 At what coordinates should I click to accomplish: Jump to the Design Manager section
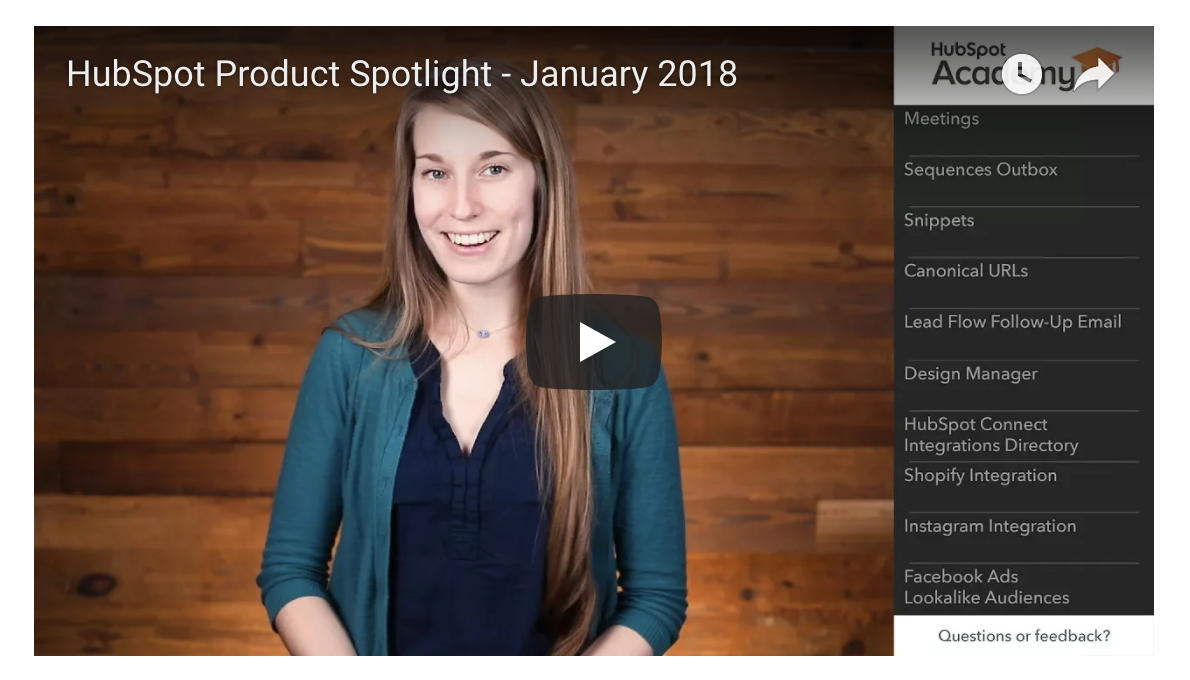[x=970, y=373]
